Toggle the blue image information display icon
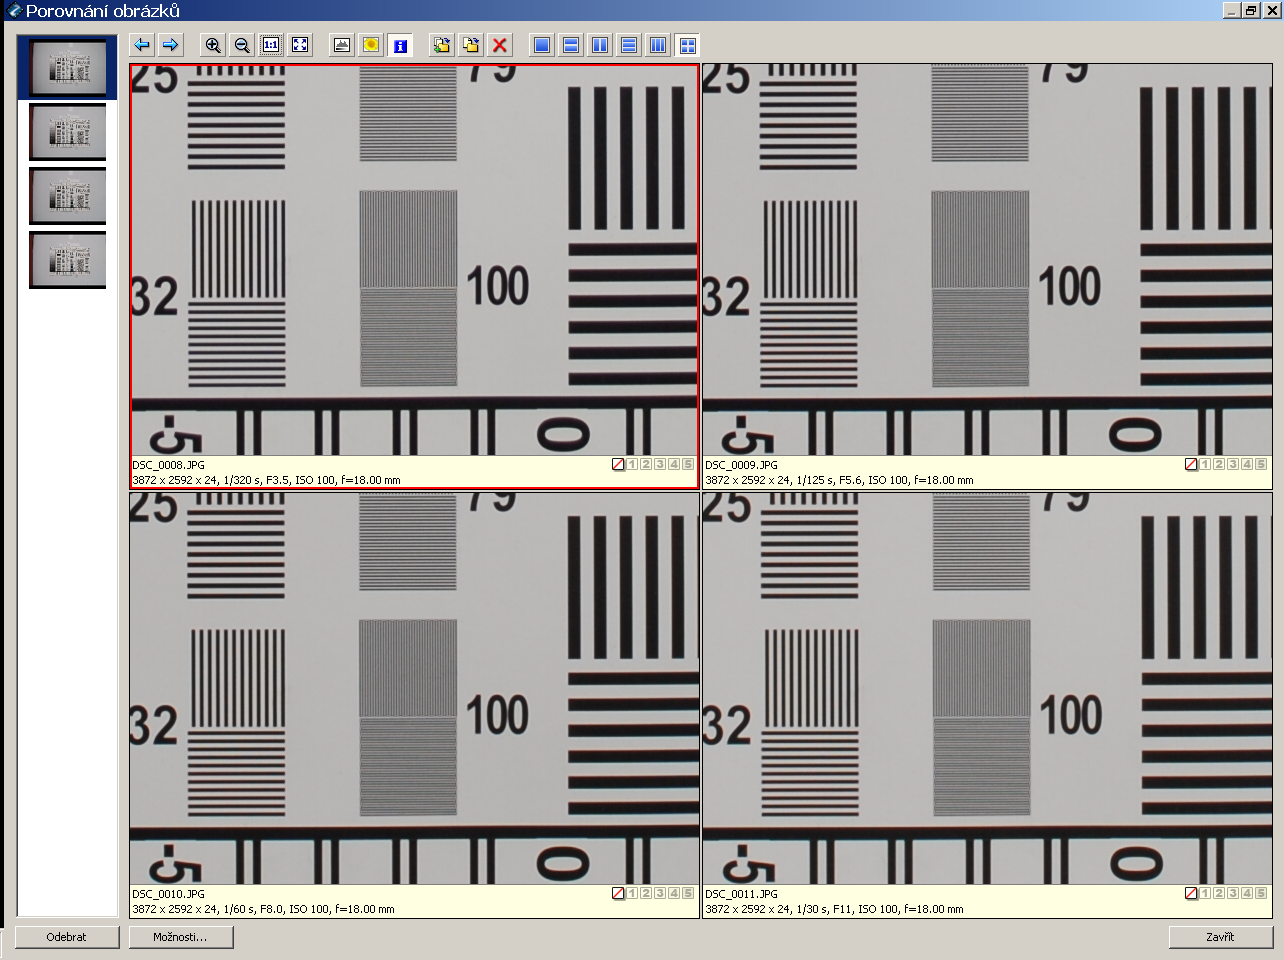The width and height of the screenshot is (1284, 960). pos(400,45)
